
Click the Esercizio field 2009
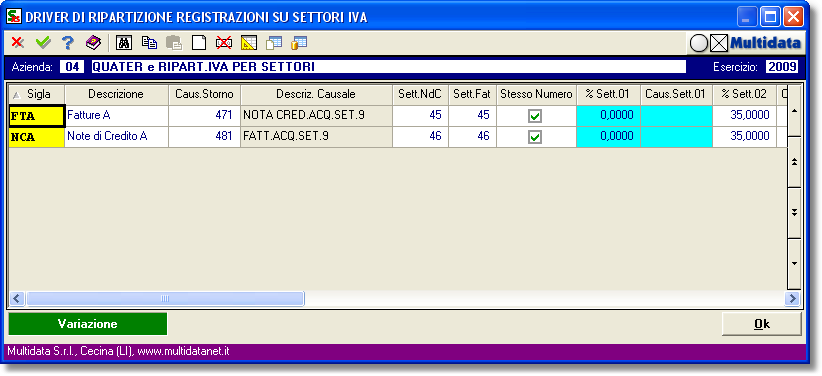[x=782, y=67]
